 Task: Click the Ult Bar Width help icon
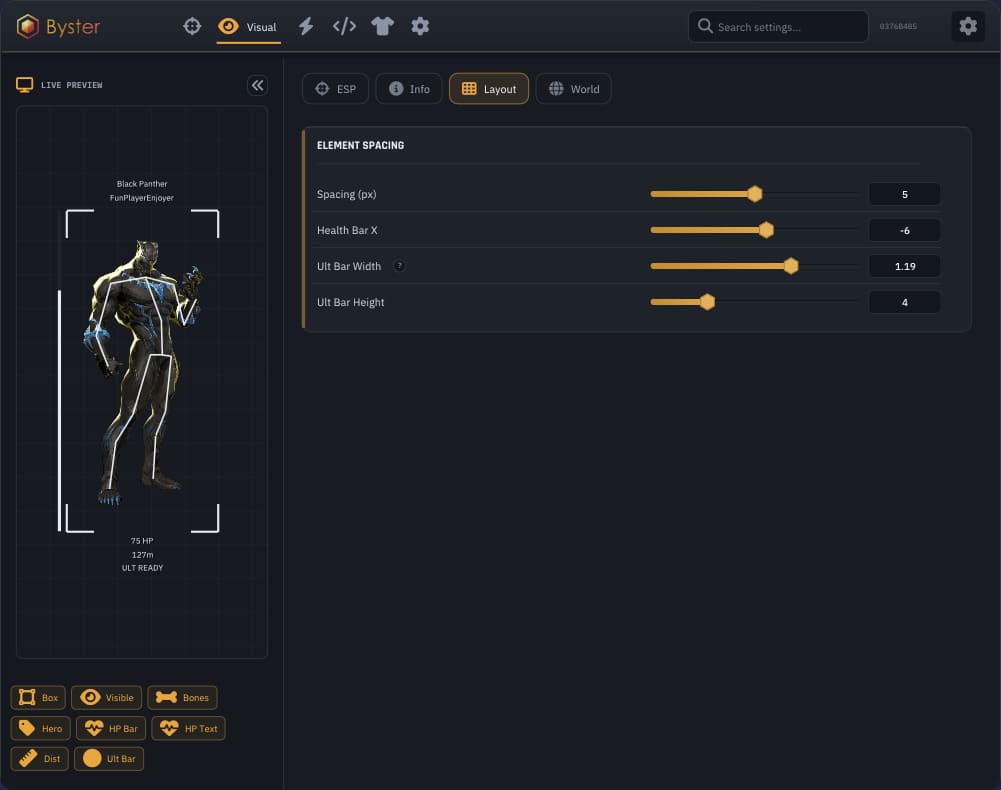[x=399, y=266]
